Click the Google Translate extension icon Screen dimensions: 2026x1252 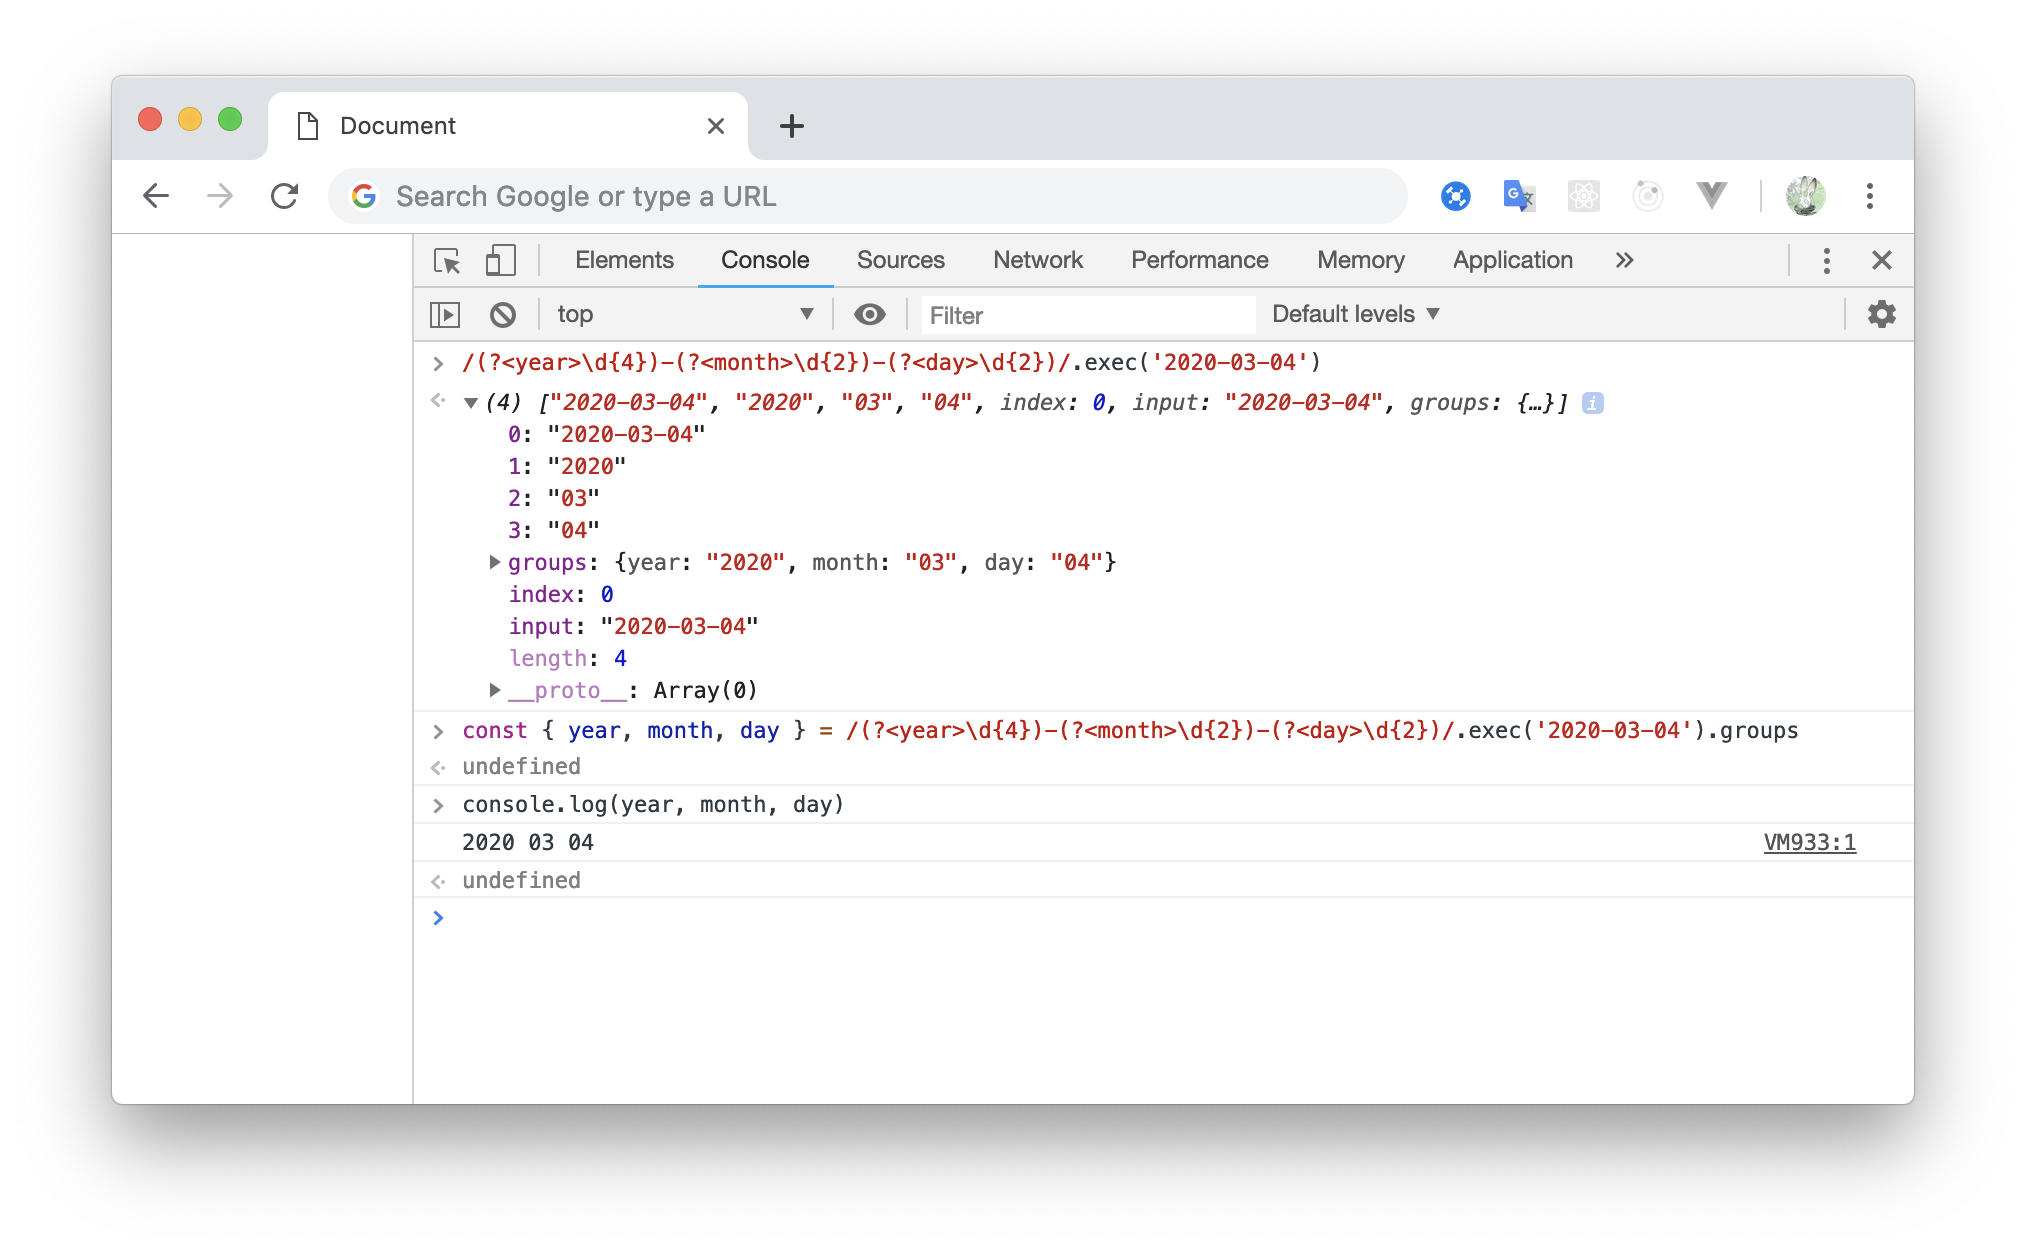[x=1518, y=196]
